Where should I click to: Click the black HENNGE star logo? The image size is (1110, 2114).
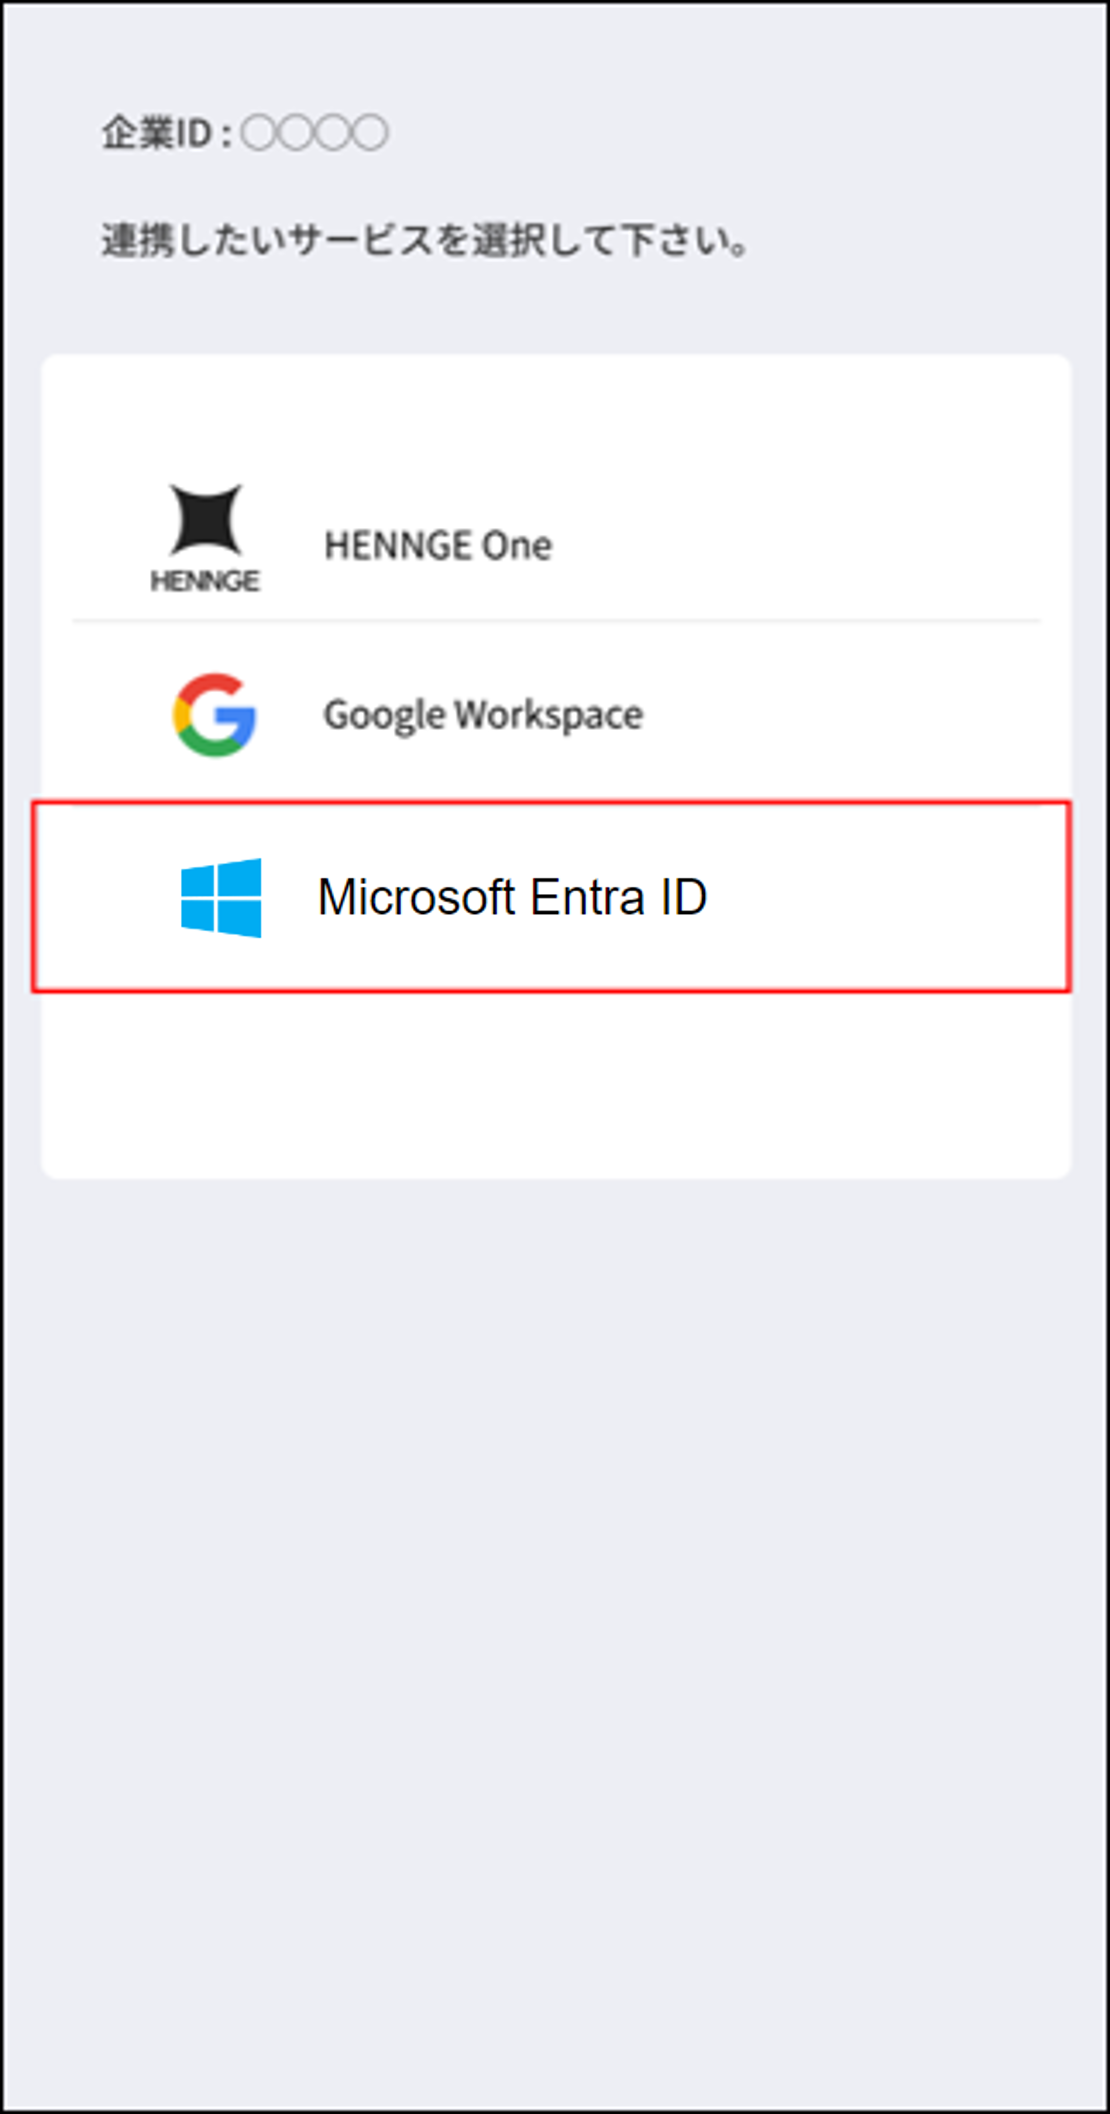(x=205, y=518)
